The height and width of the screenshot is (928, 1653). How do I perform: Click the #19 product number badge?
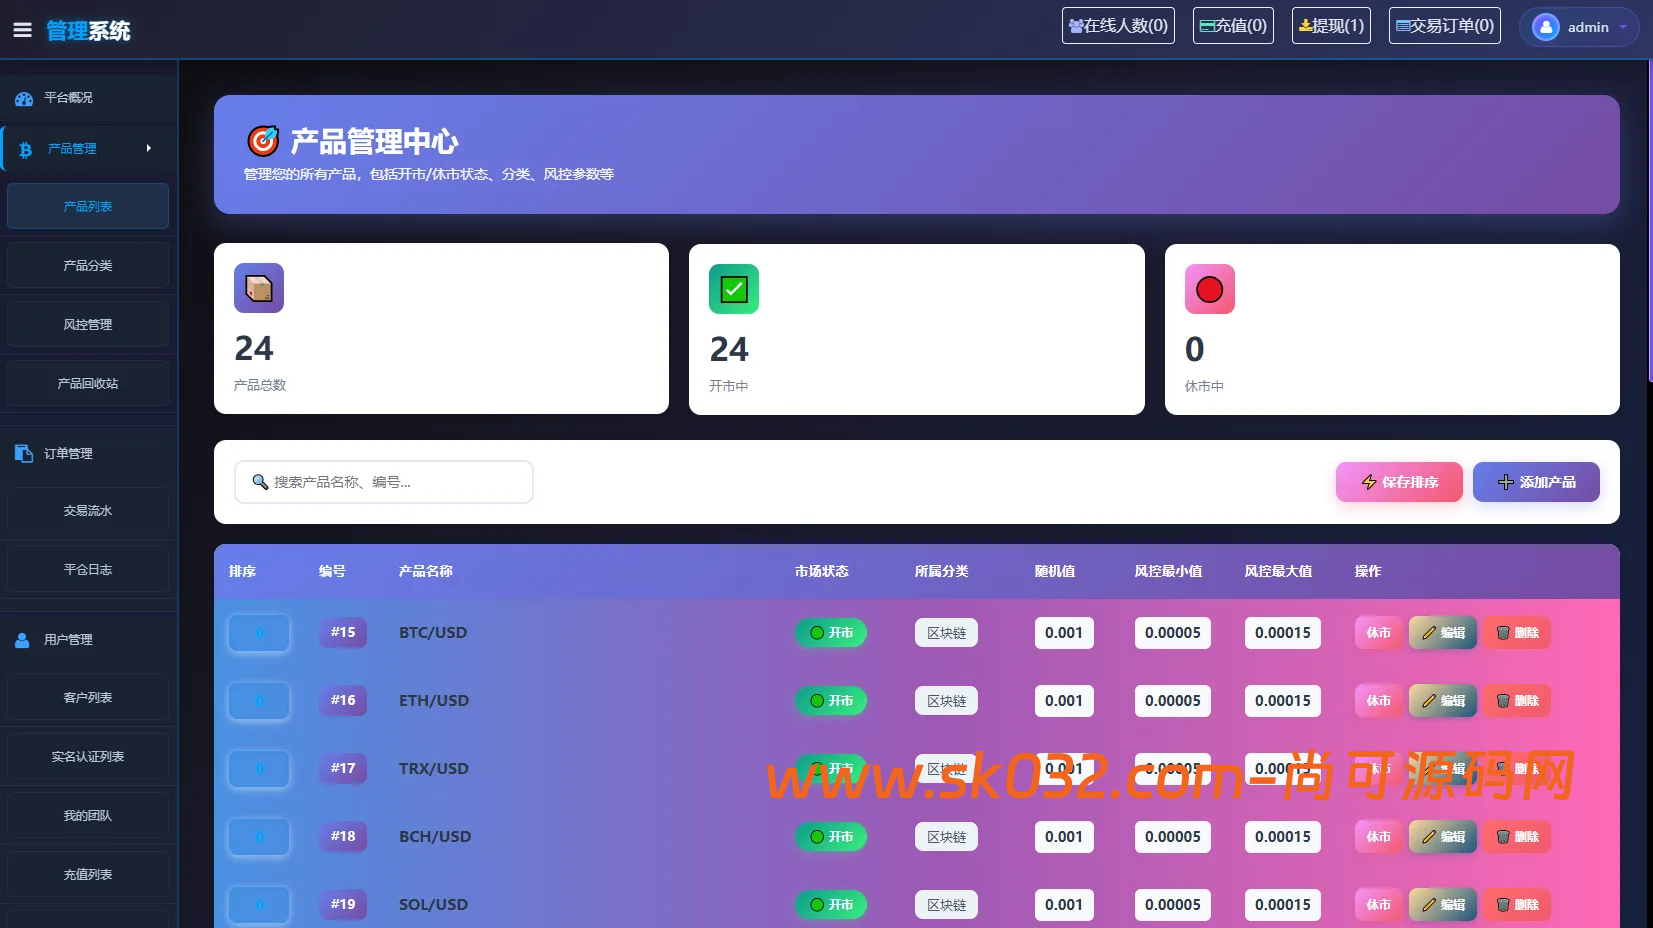pyautogui.click(x=343, y=904)
